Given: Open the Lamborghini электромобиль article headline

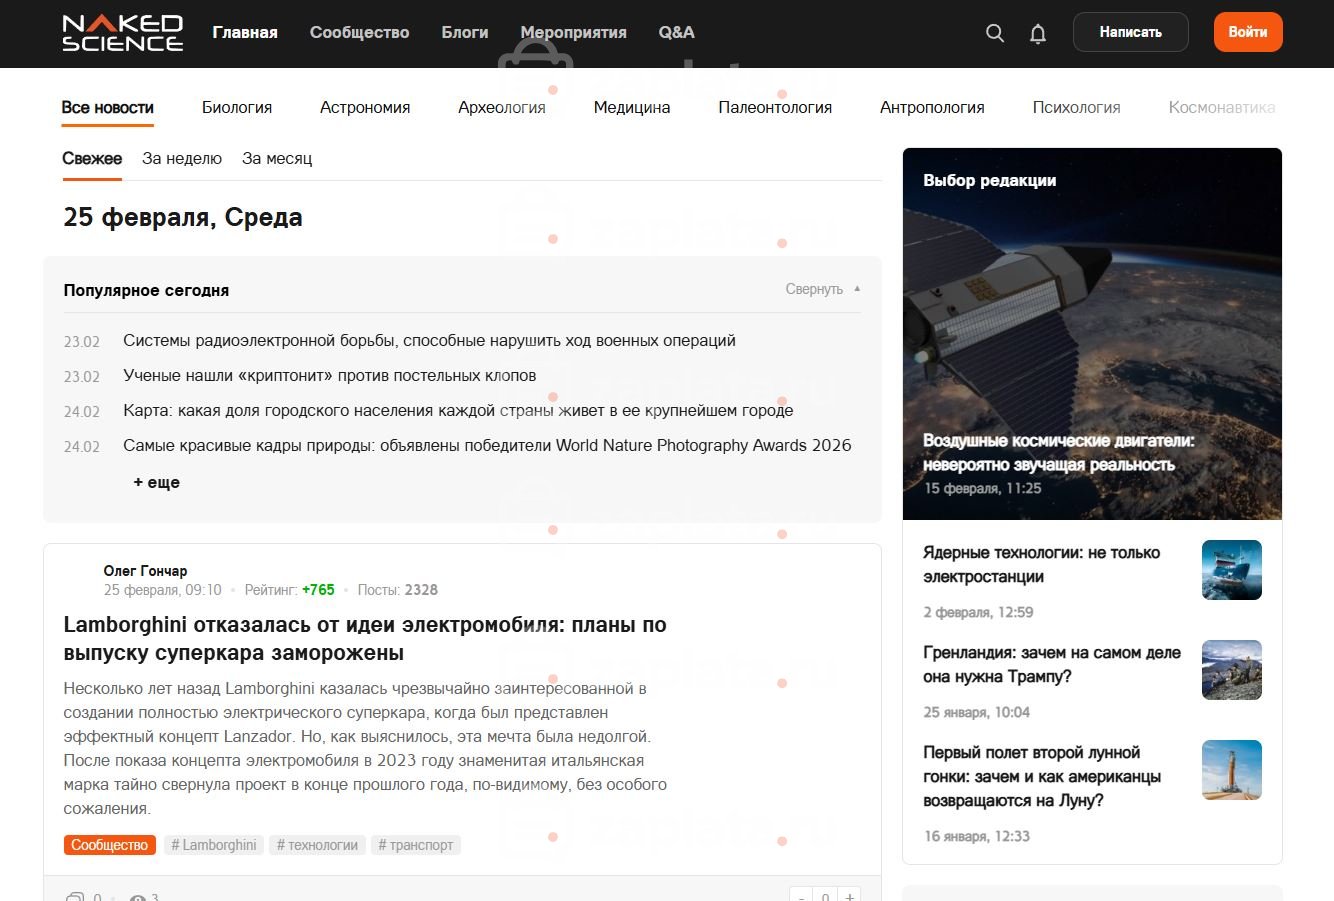Looking at the screenshot, I should [x=365, y=639].
